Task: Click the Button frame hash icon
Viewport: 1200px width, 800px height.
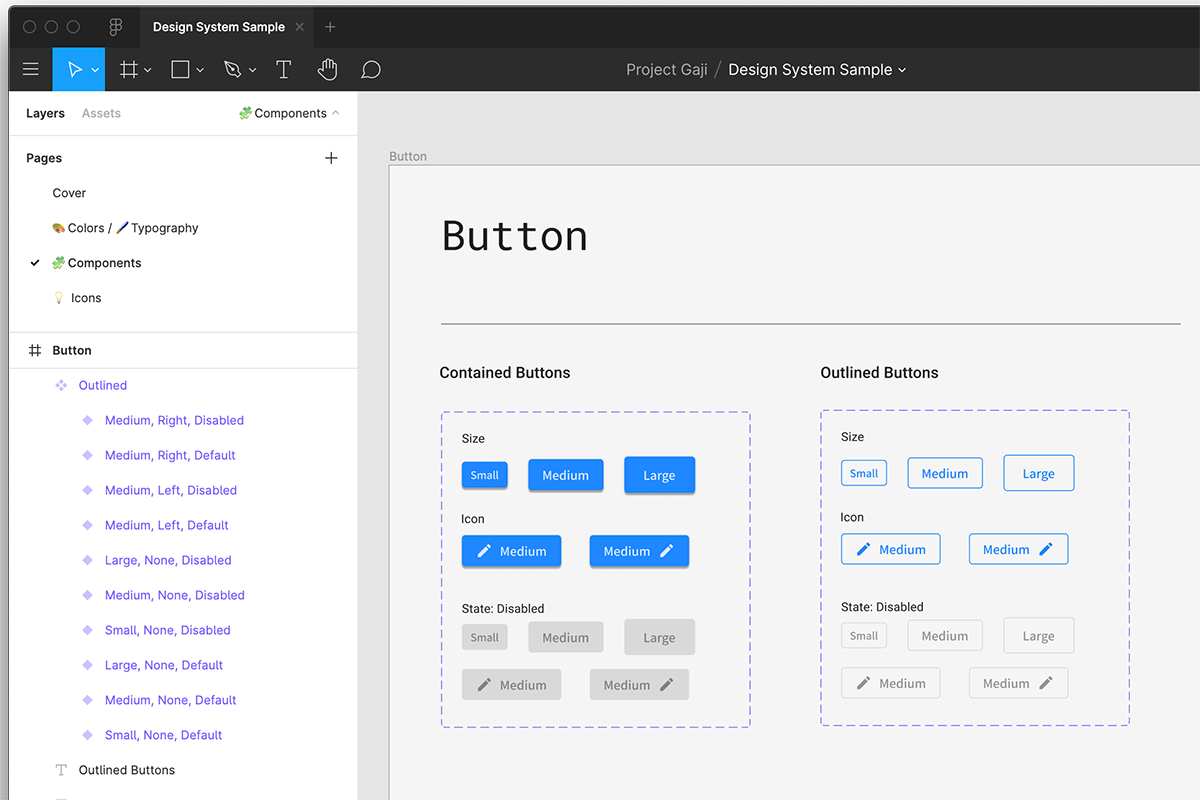Action: [35, 350]
